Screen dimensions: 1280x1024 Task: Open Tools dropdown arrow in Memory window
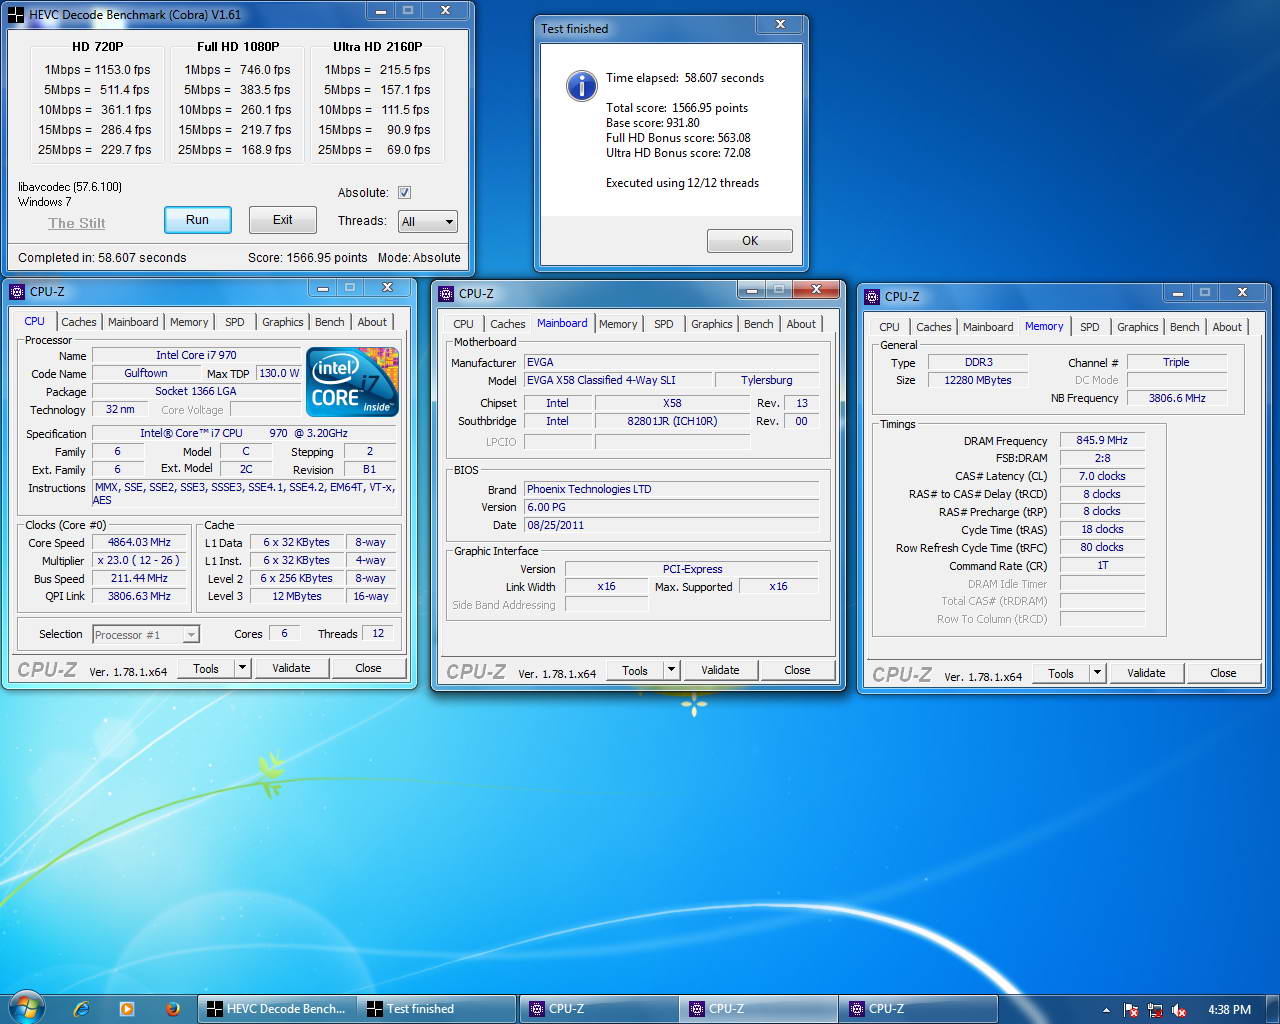(x=1097, y=673)
